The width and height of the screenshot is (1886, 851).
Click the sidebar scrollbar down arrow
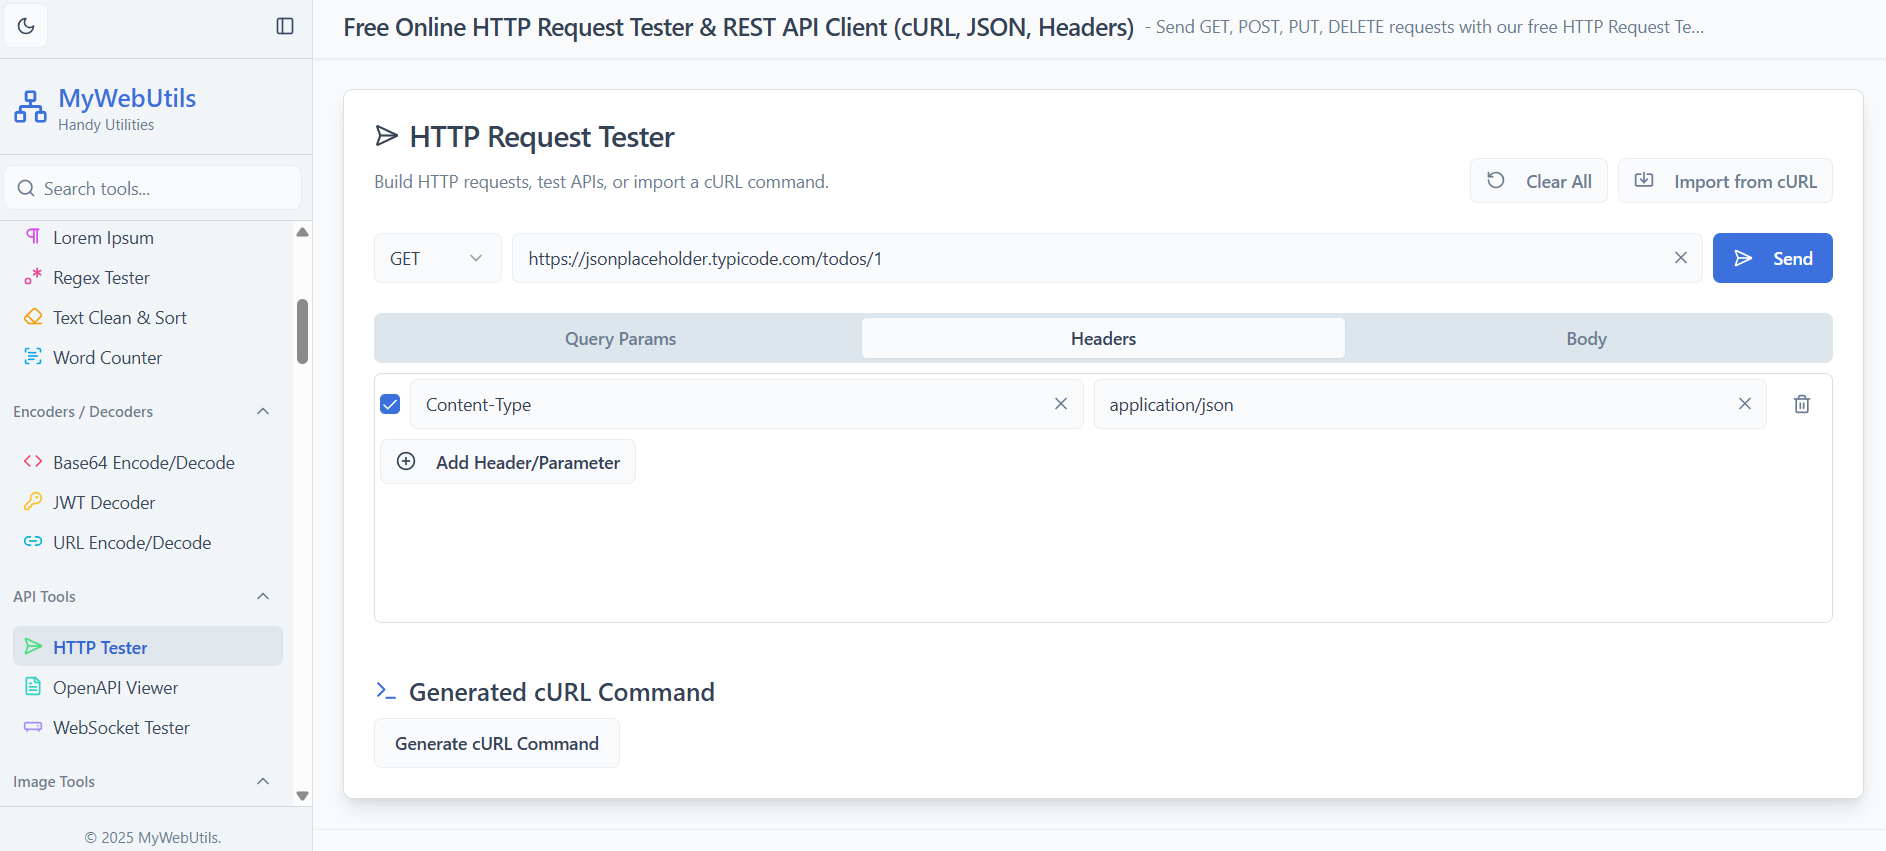pos(302,796)
